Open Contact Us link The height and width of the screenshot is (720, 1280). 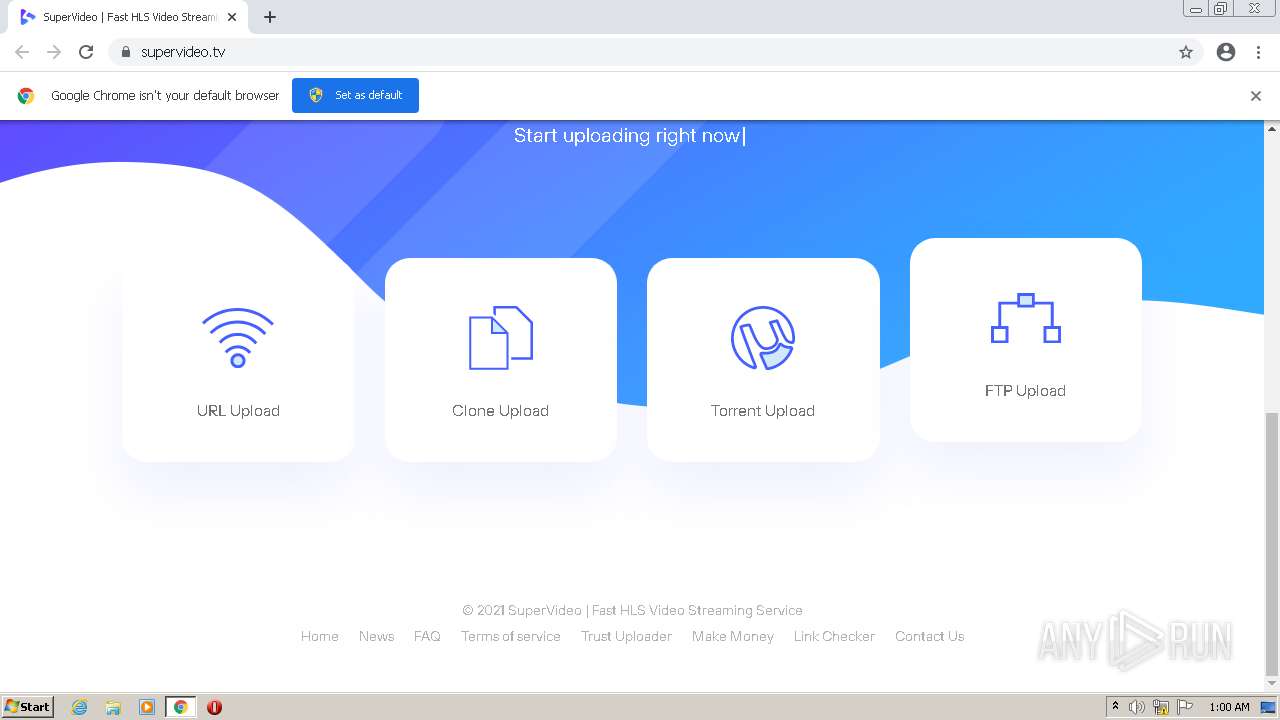[x=930, y=636]
